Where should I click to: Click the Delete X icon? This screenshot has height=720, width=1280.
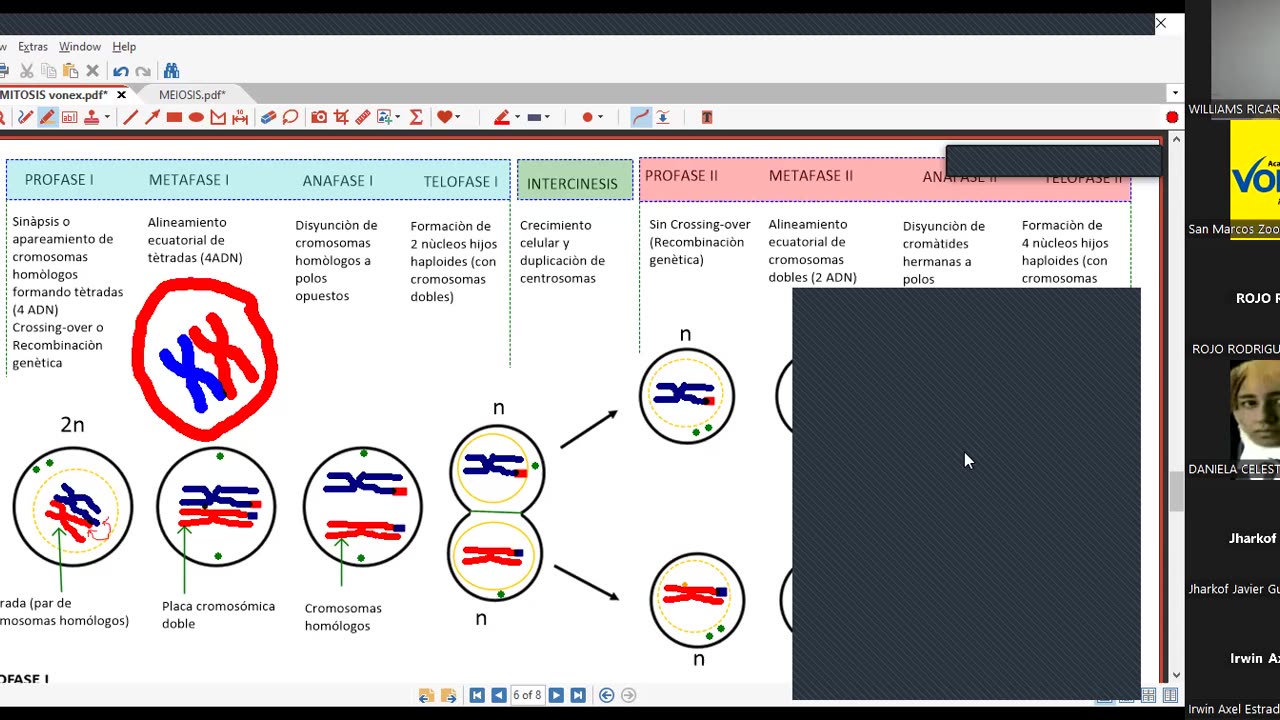[x=92, y=71]
